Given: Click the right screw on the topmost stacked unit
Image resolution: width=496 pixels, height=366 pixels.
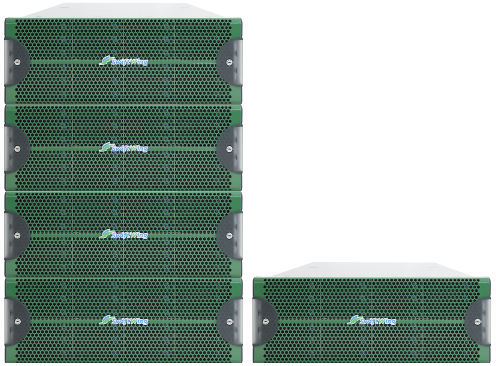Looking at the screenshot, I should coord(229,62).
